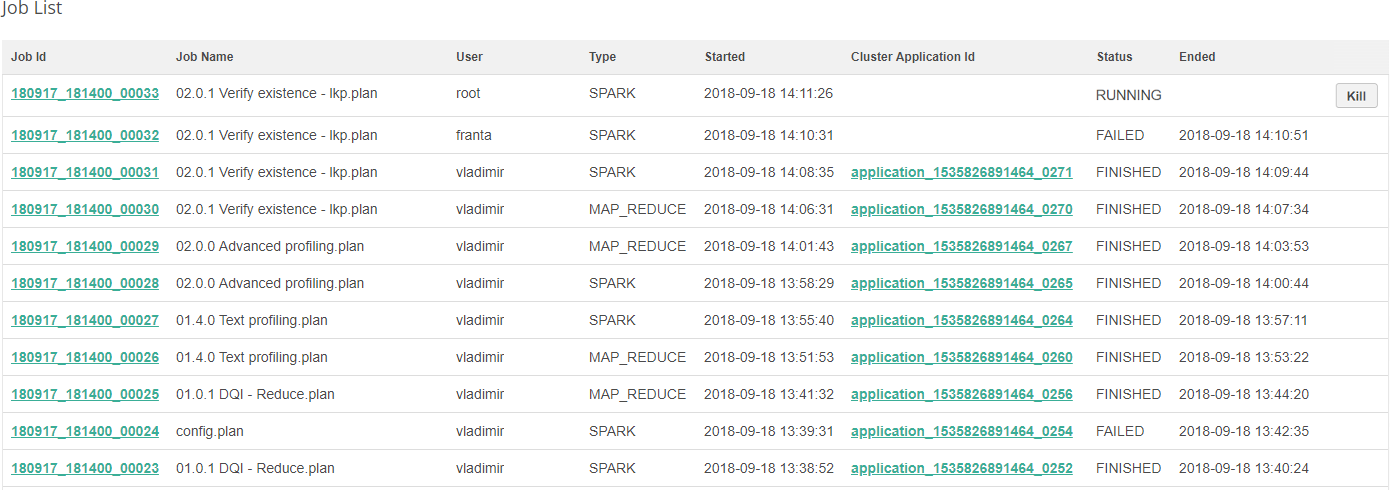View job 180917_181400_00027 details

pyautogui.click(x=85, y=320)
